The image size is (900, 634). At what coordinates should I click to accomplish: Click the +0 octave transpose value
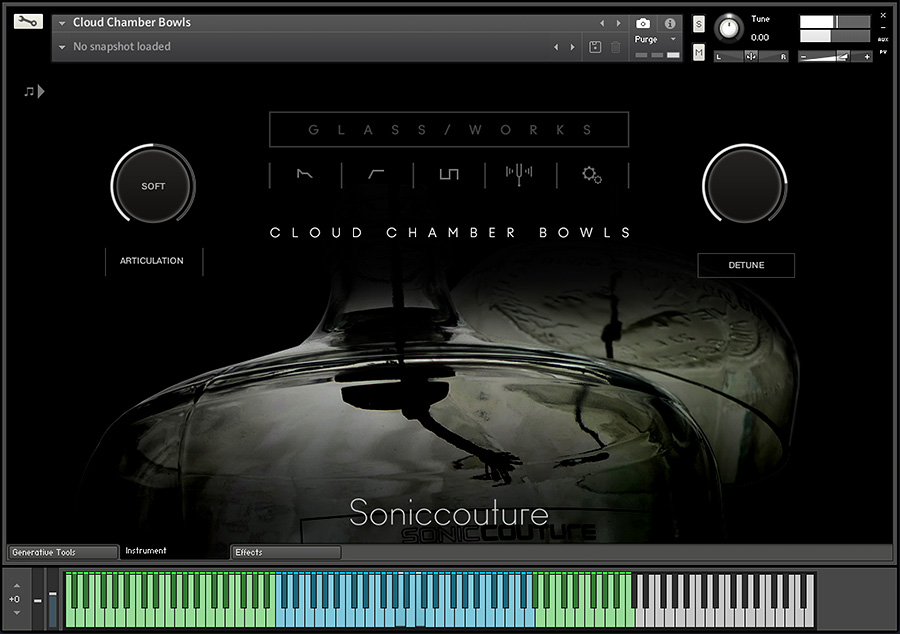point(14,599)
